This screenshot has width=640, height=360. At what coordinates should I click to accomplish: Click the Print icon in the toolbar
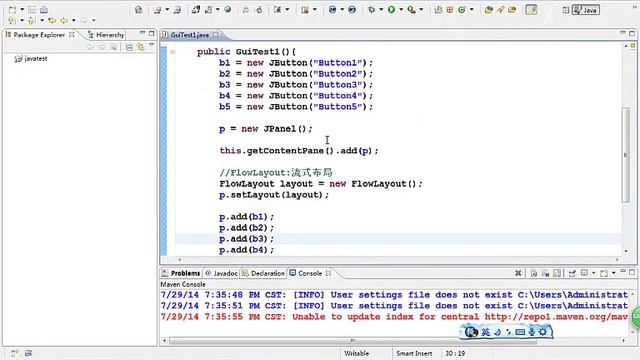(44, 9)
